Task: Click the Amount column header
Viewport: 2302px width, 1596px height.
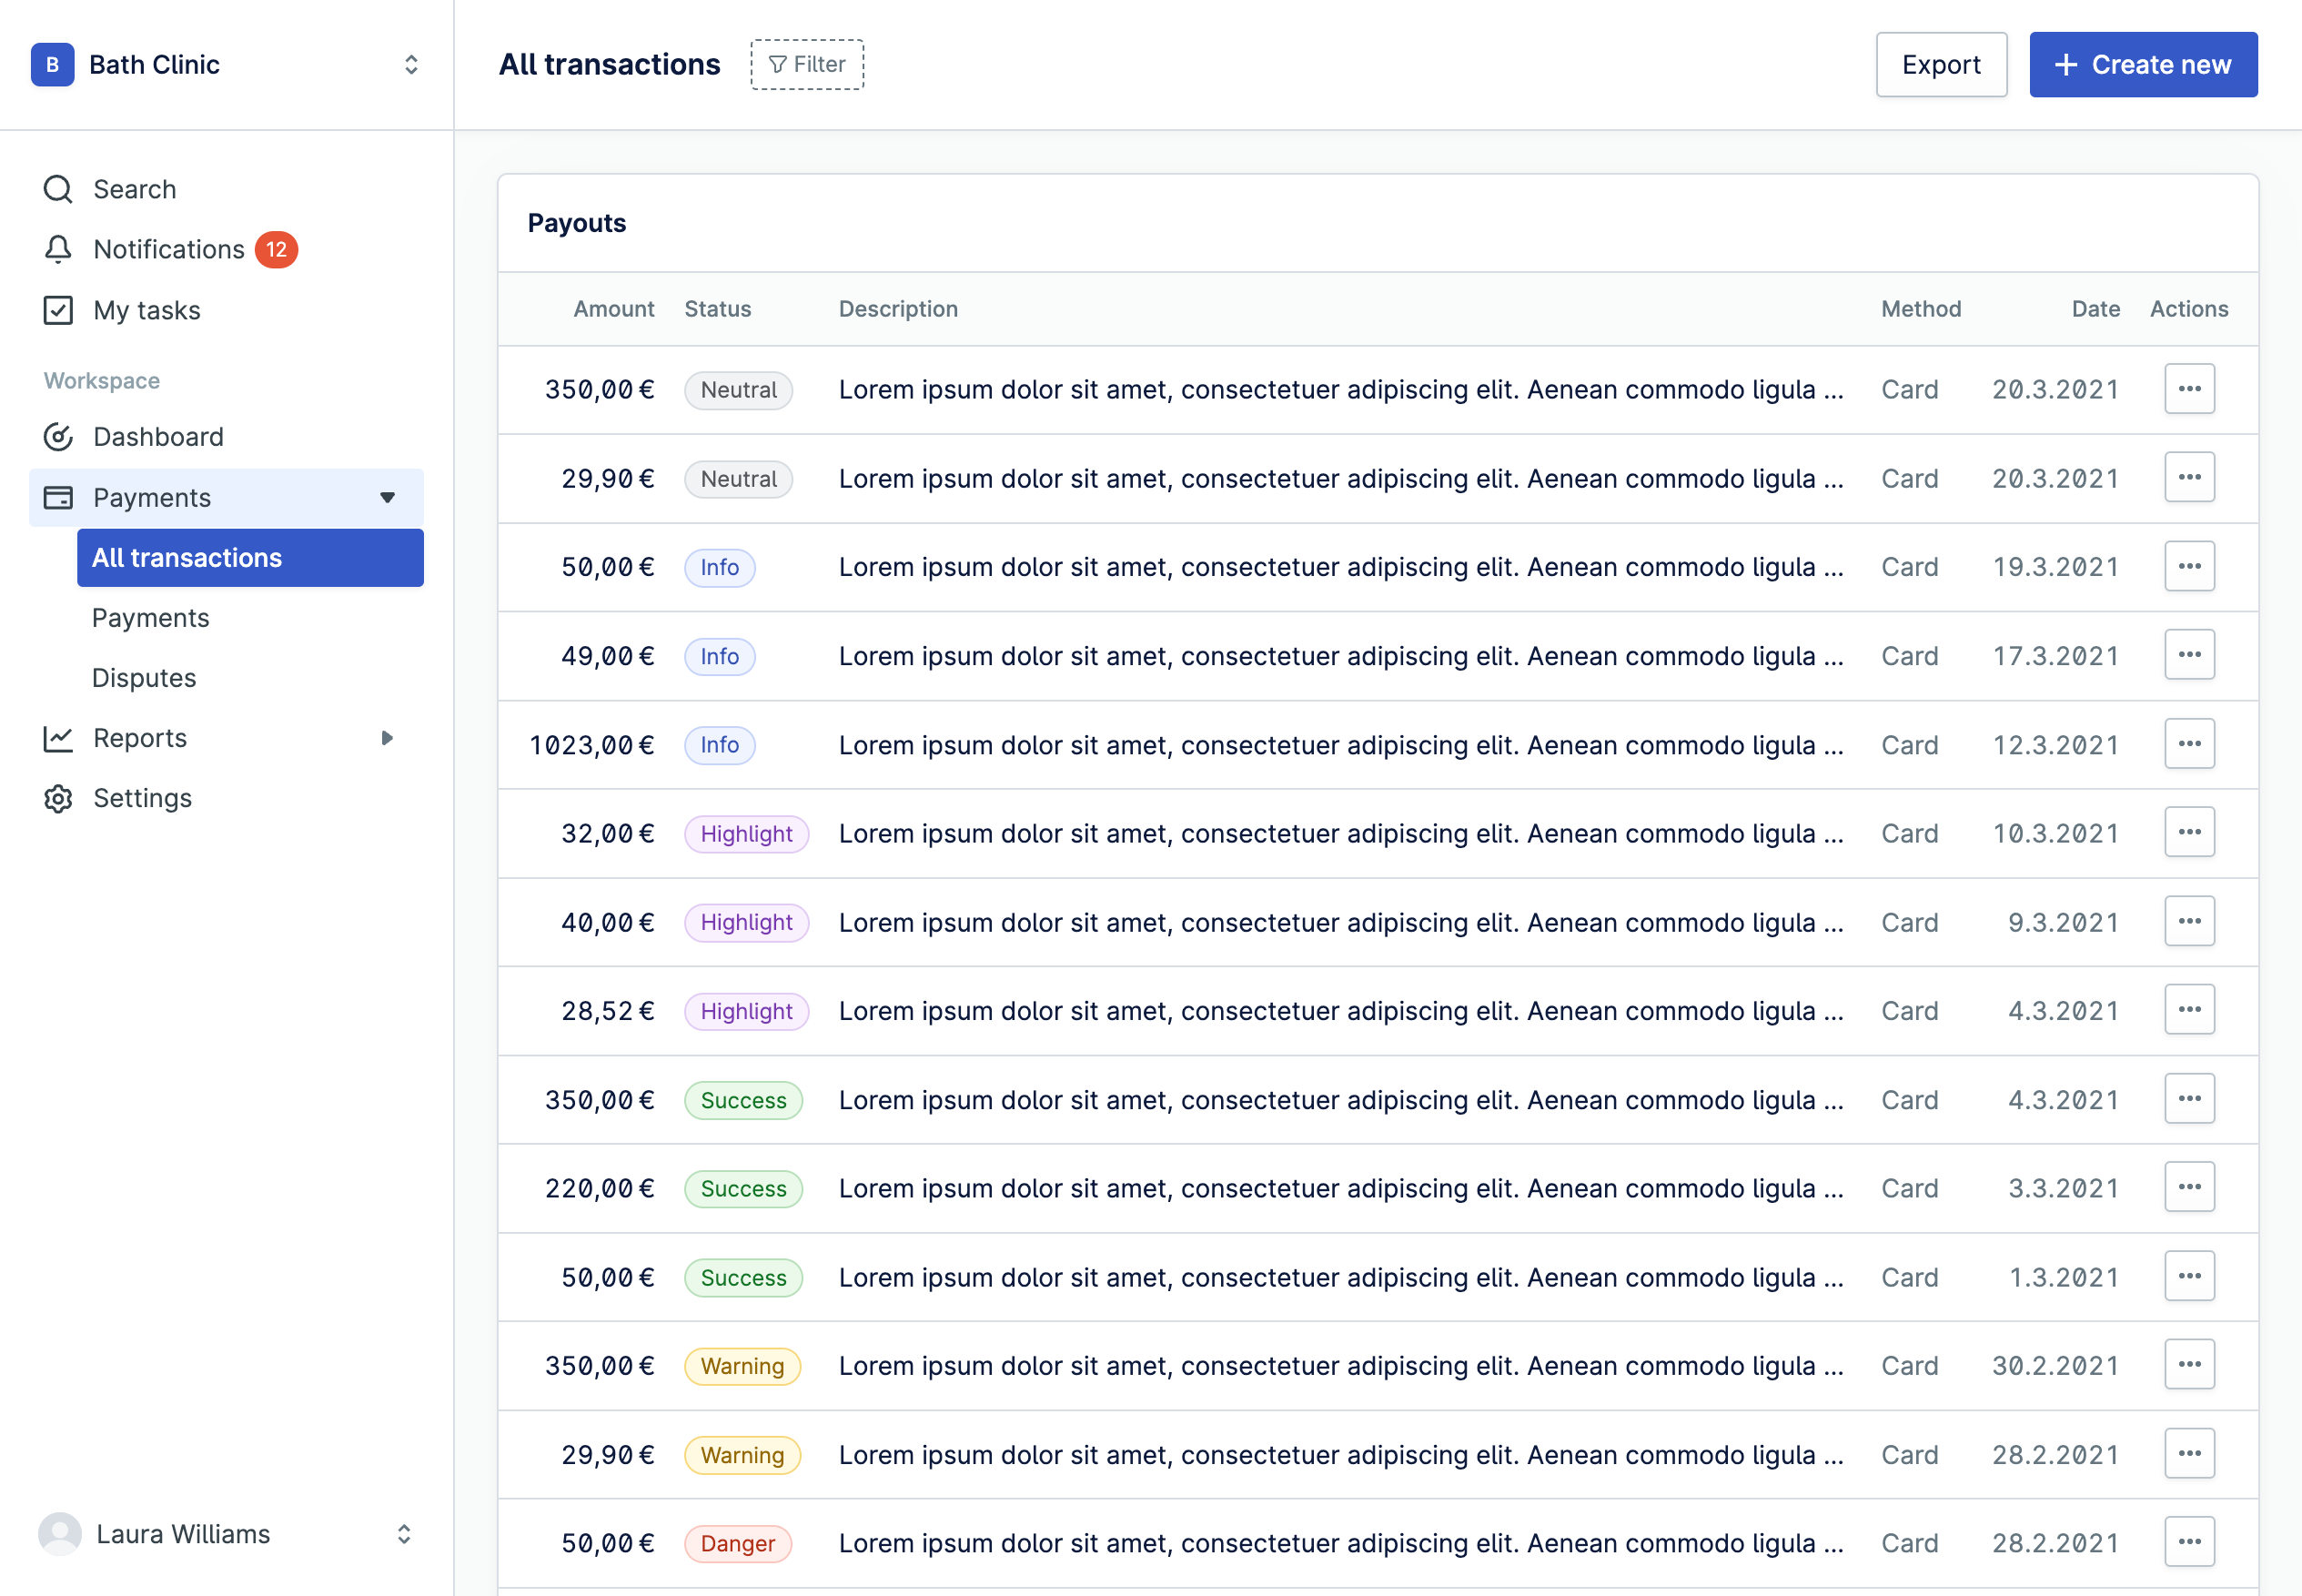Action: pyautogui.click(x=613, y=309)
